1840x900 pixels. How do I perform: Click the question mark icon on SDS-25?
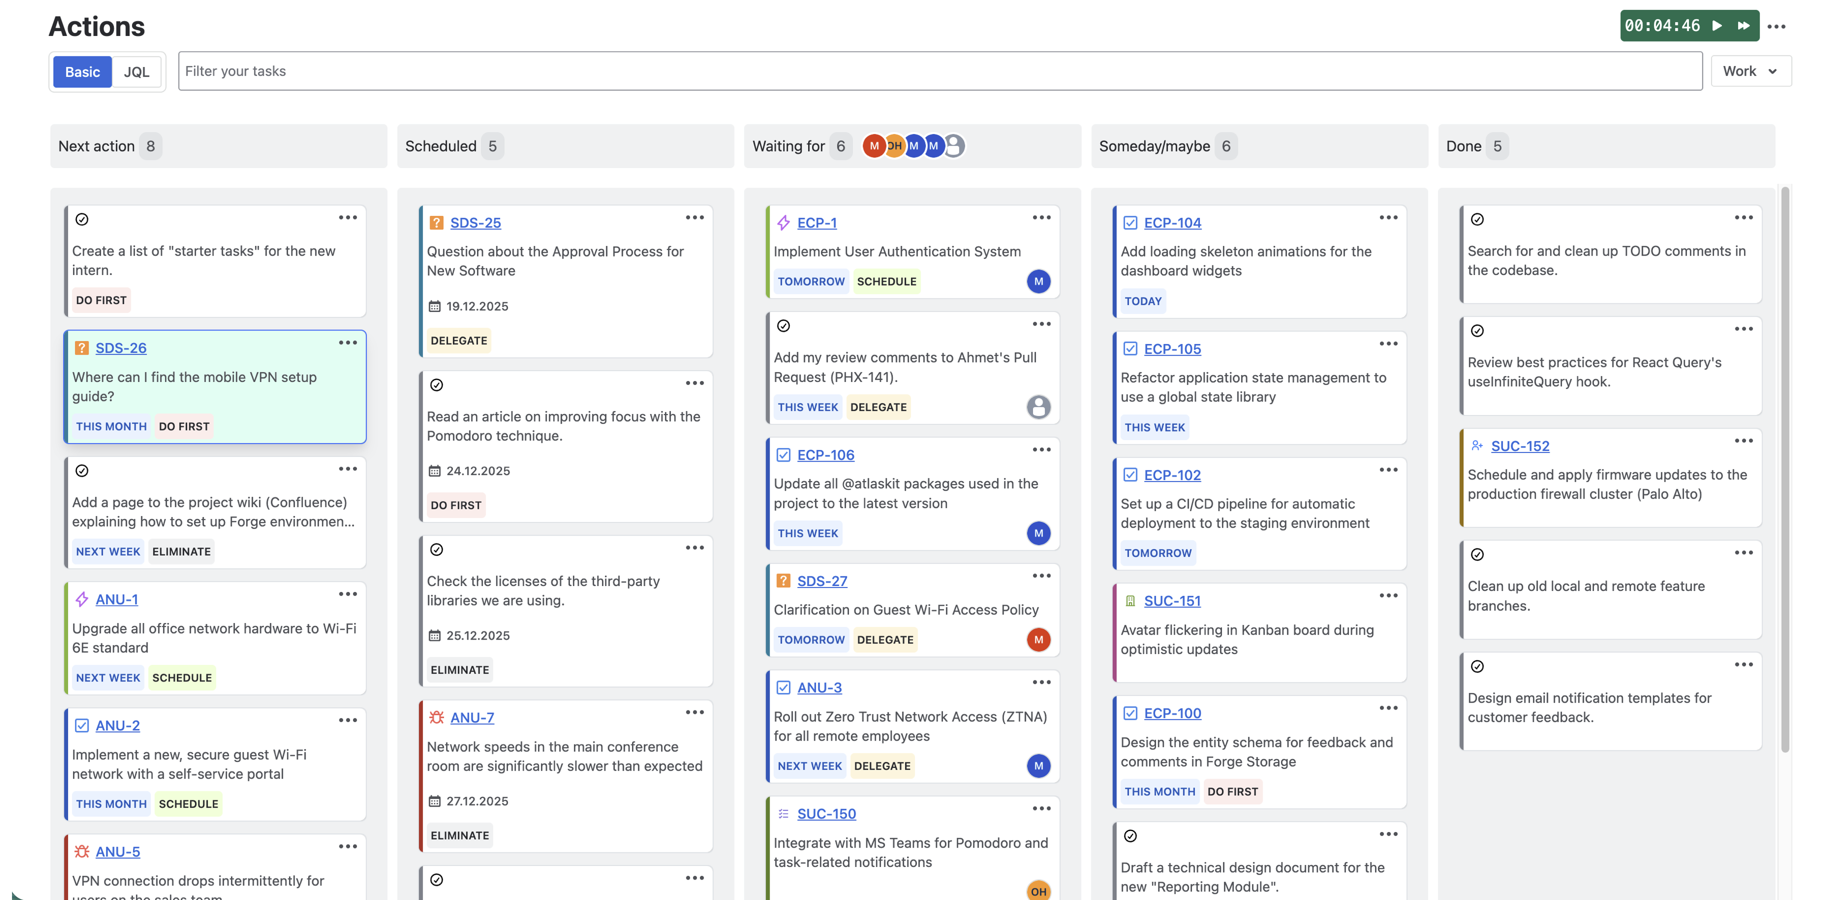point(437,222)
